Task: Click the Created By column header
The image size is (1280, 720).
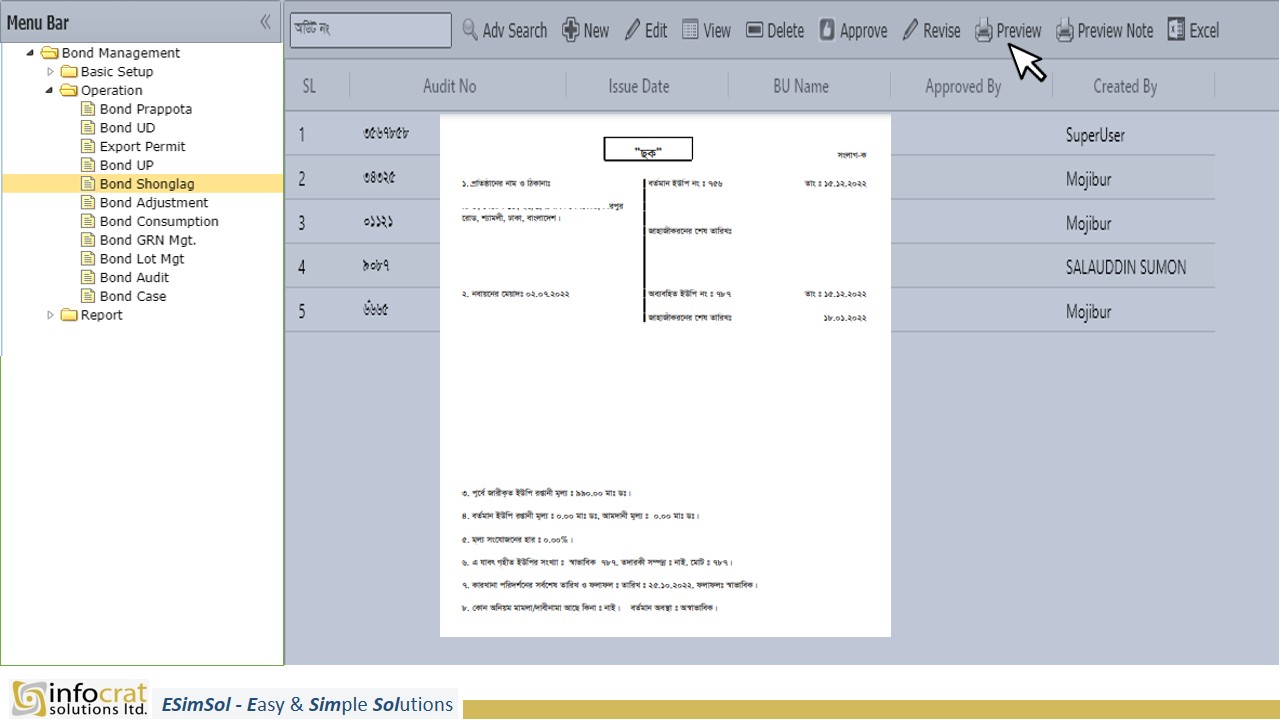Action: [1125, 86]
